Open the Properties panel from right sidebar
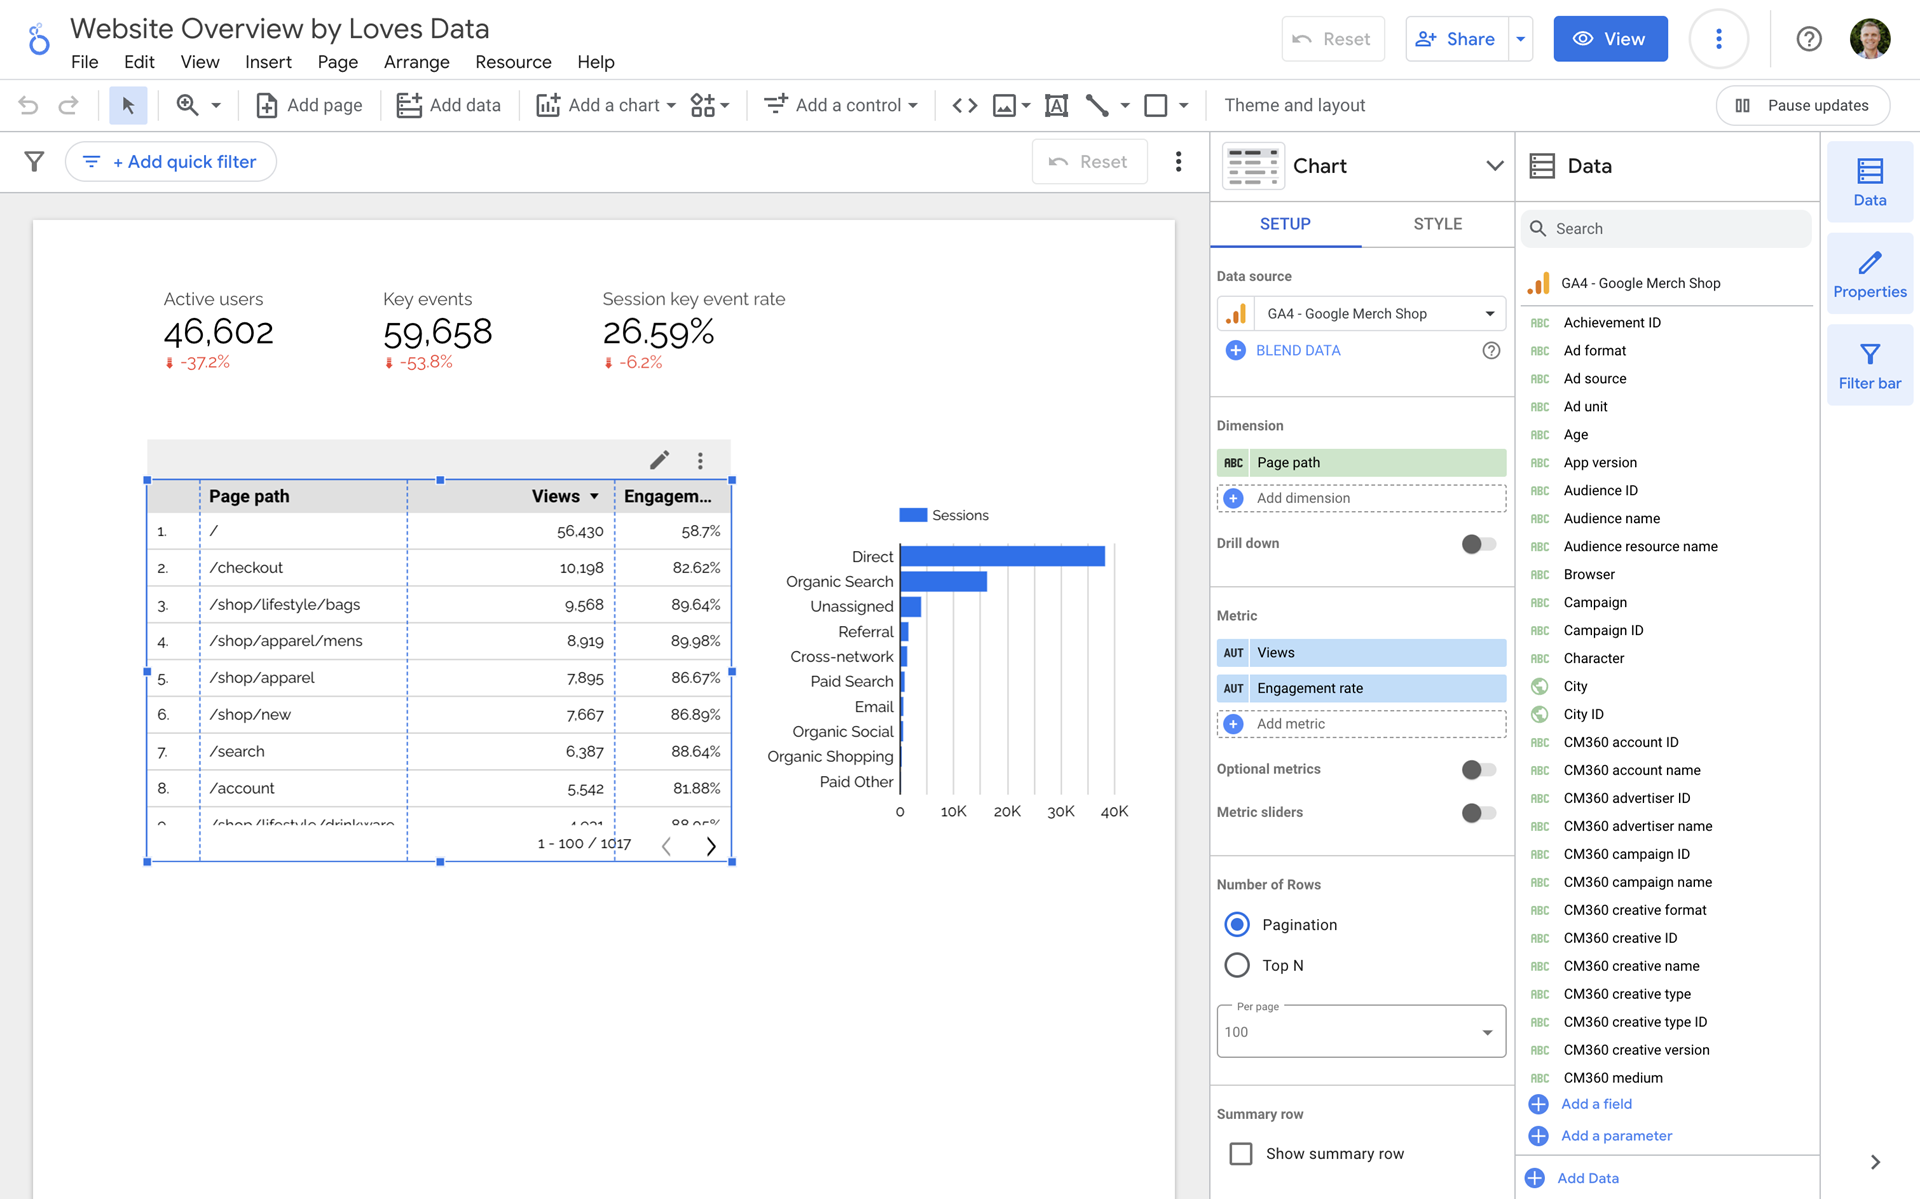Viewport: 1920px width, 1199px height. pyautogui.click(x=1869, y=273)
